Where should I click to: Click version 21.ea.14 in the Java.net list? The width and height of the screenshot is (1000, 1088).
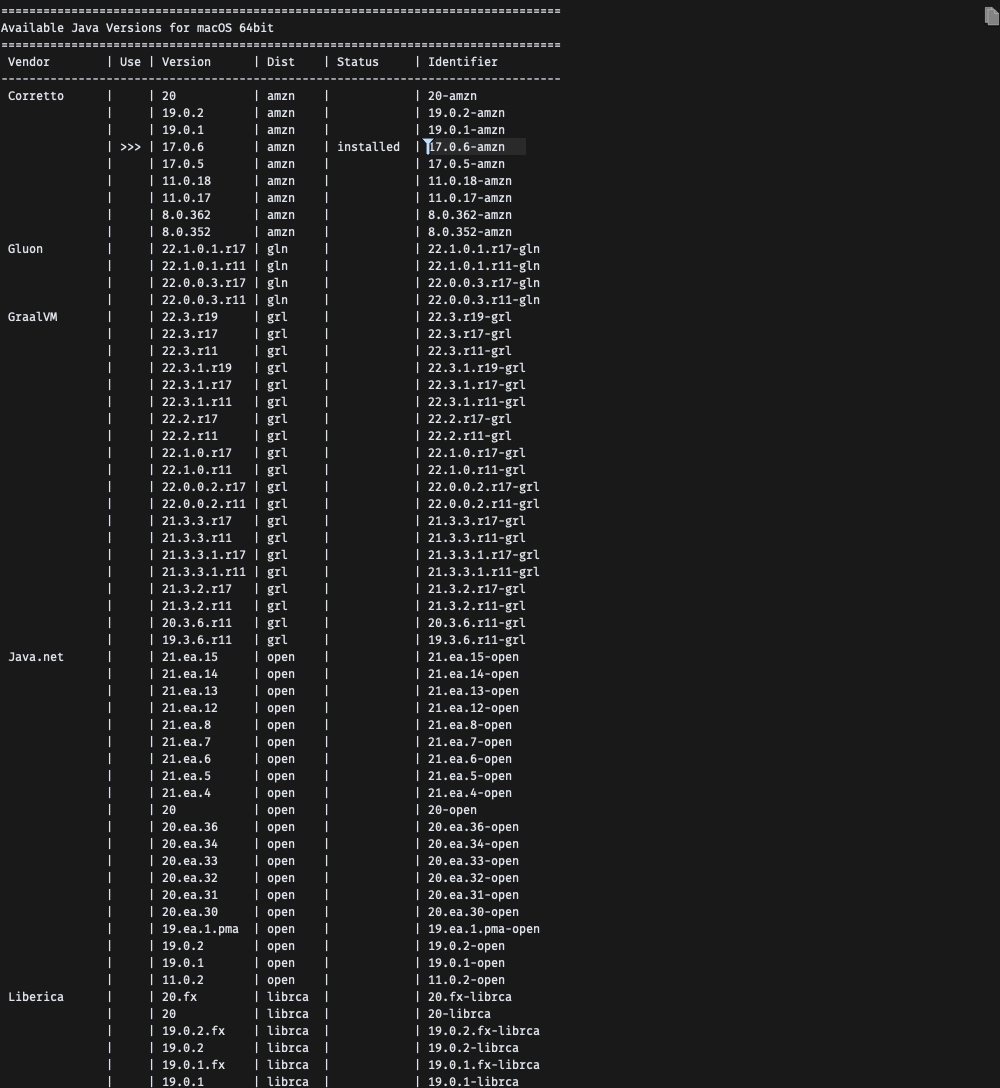tap(189, 674)
